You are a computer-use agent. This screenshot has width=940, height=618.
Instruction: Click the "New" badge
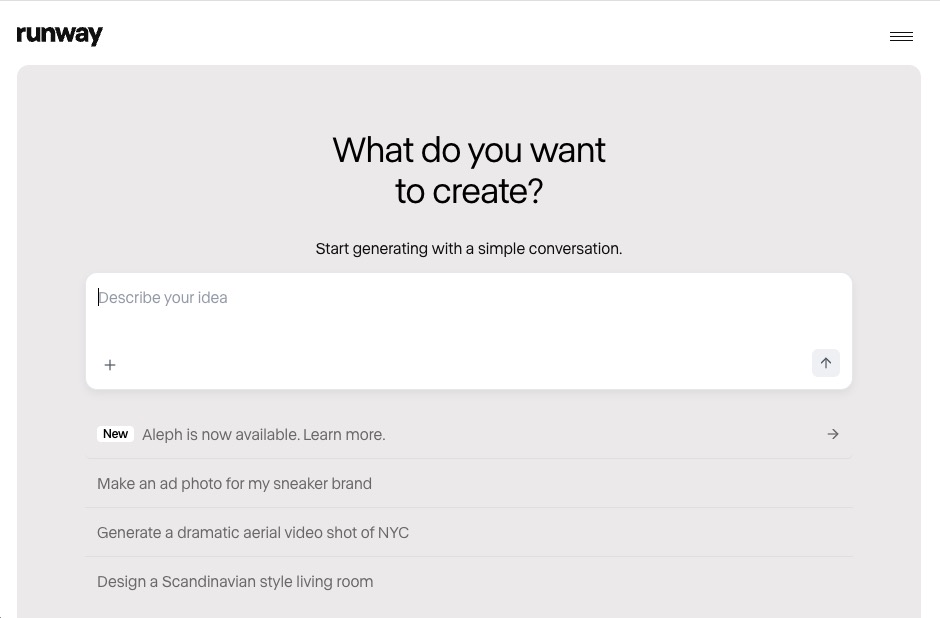tap(115, 434)
